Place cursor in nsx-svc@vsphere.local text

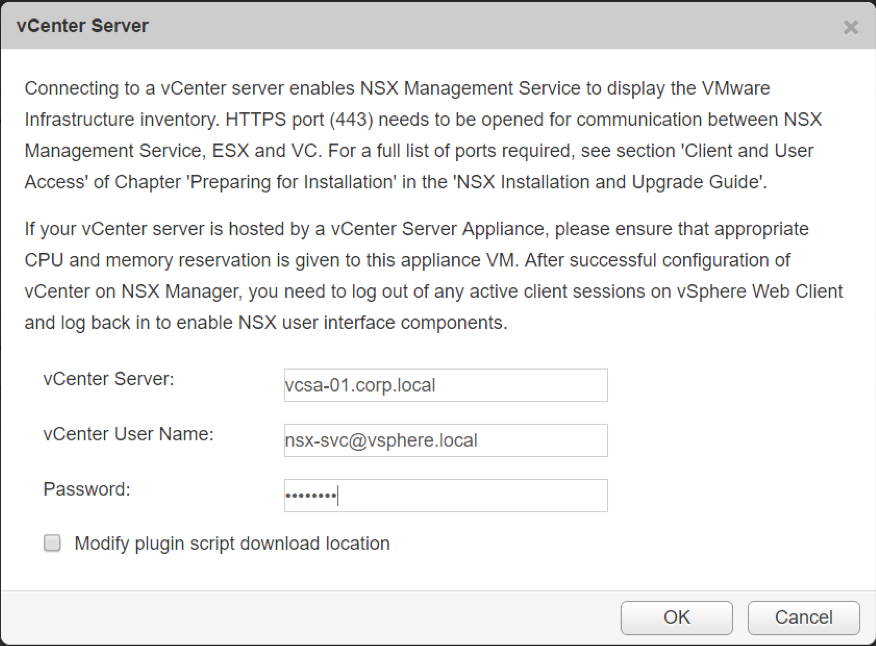click(x=381, y=441)
